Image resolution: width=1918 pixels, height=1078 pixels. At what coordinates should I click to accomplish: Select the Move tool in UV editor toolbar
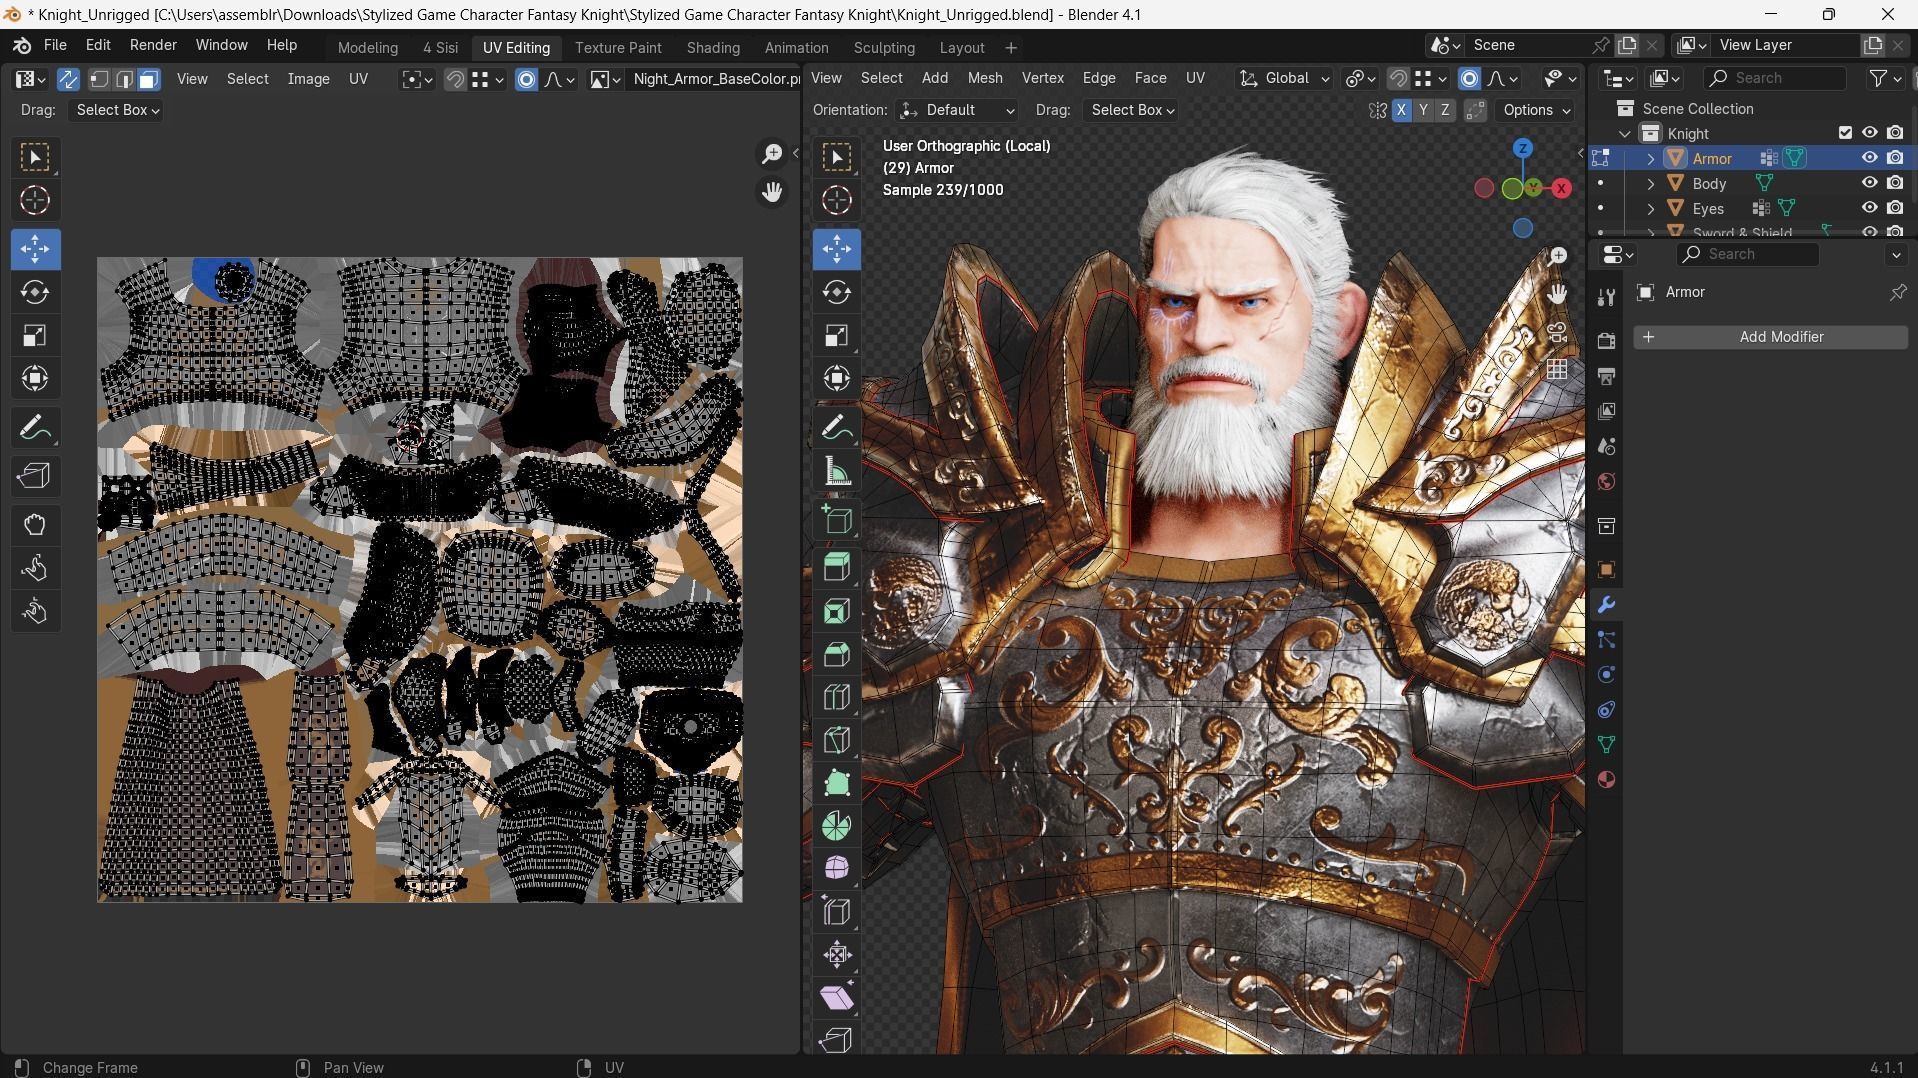pyautogui.click(x=35, y=249)
